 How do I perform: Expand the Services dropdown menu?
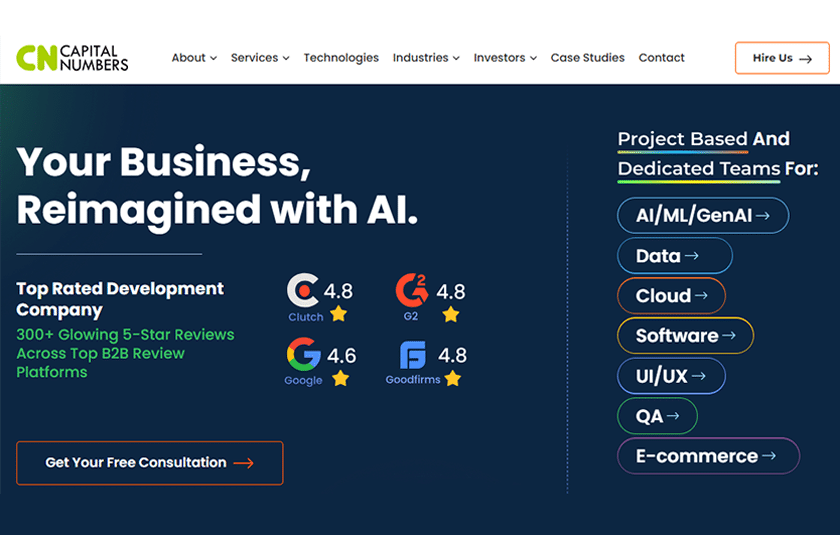click(x=260, y=58)
